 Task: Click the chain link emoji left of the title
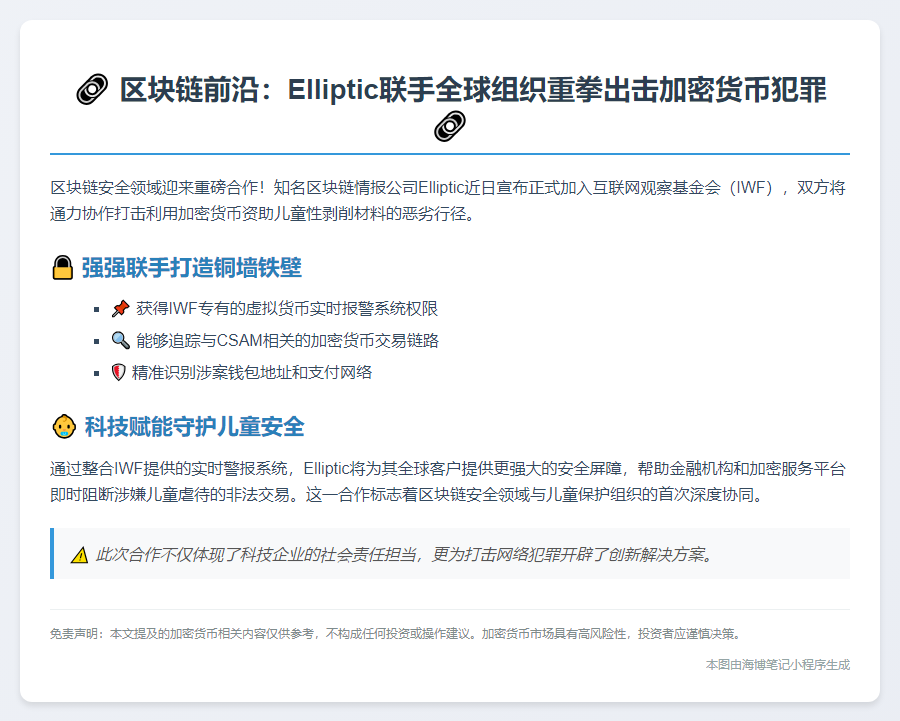92,90
